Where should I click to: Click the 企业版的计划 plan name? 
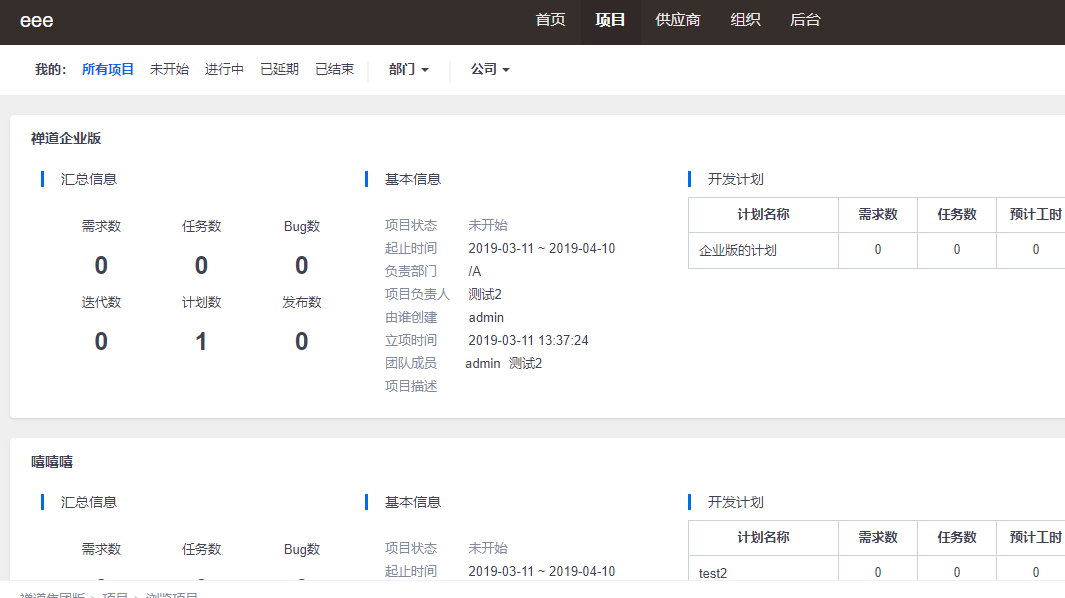[738, 250]
